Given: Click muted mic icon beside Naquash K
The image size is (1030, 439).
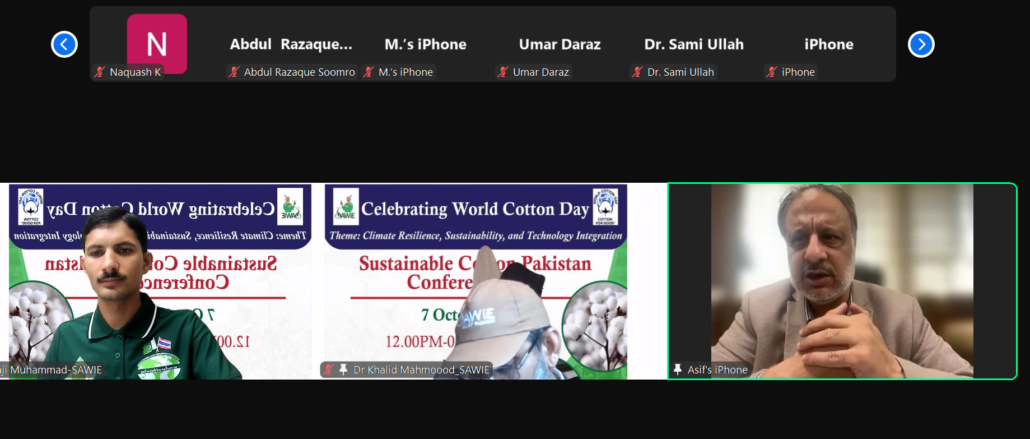Looking at the screenshot, I should tap(100, 72).
